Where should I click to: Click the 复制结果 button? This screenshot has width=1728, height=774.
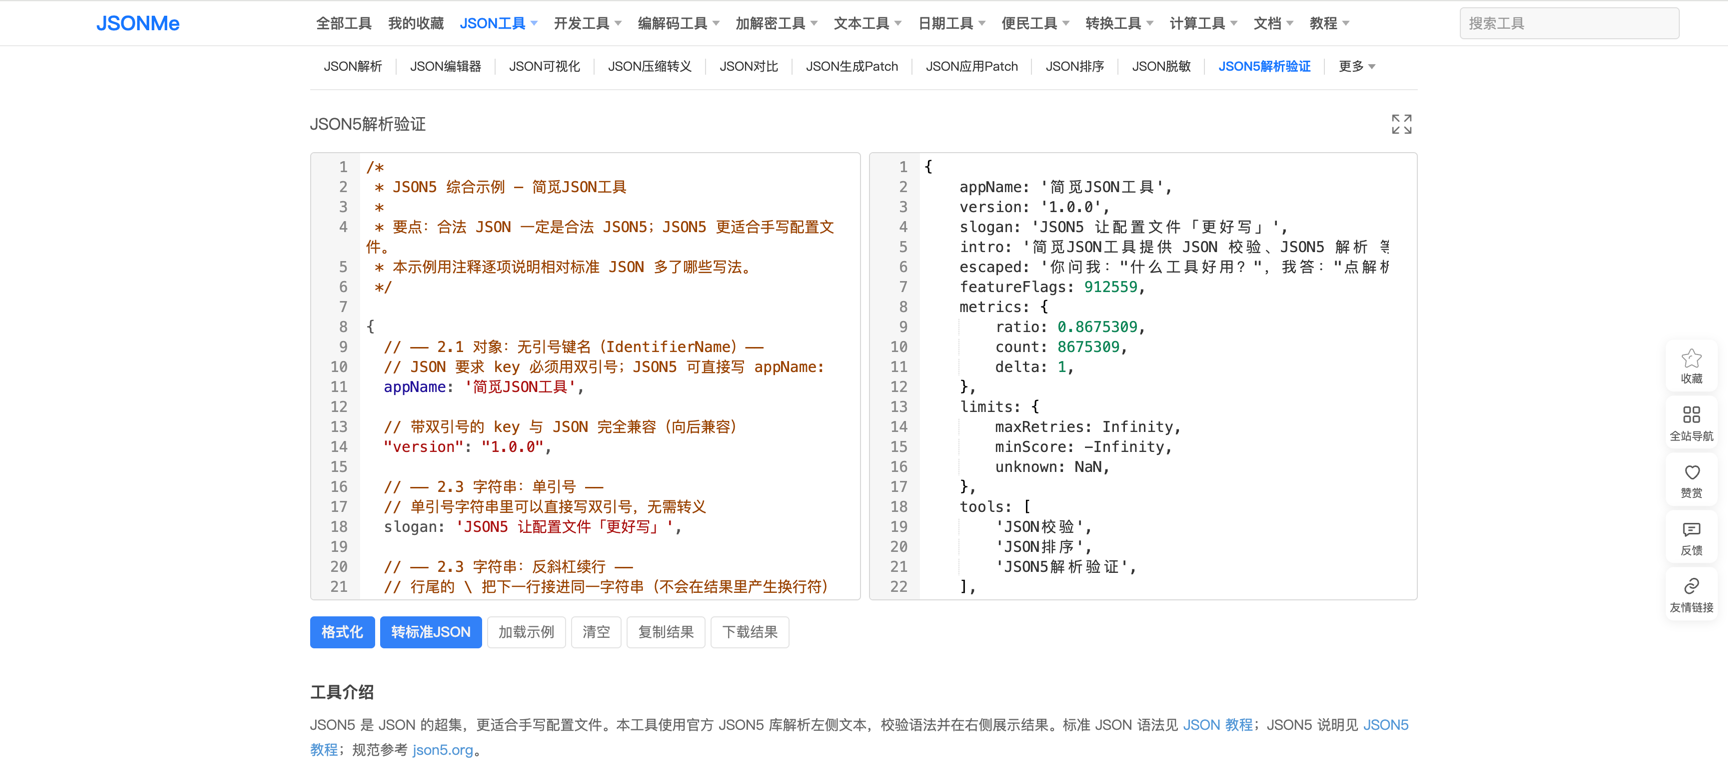(666, 632)
